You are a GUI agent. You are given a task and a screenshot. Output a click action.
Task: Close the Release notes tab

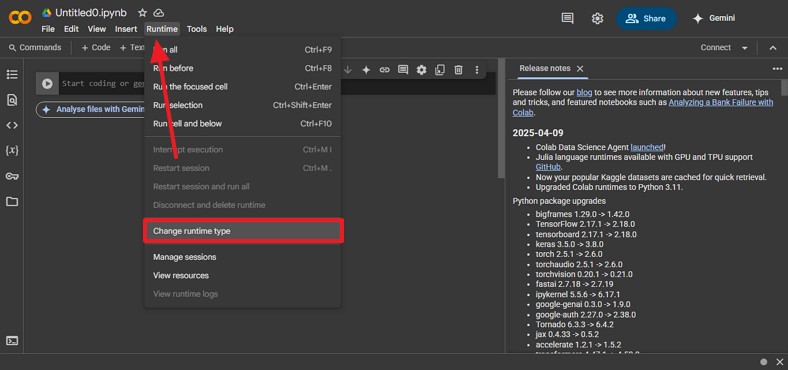pyautogui.click(x=580, y=68)
